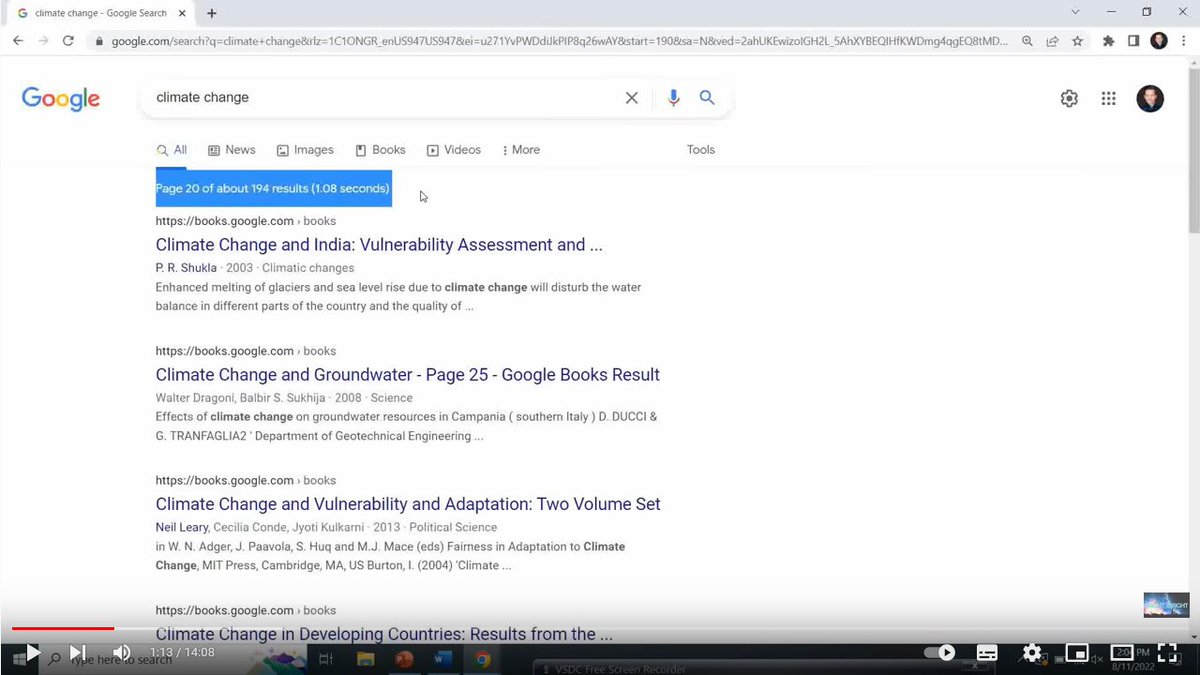Toggle Chrome side panel icon
1200x675 pixels.
[x=1133, y=41]
